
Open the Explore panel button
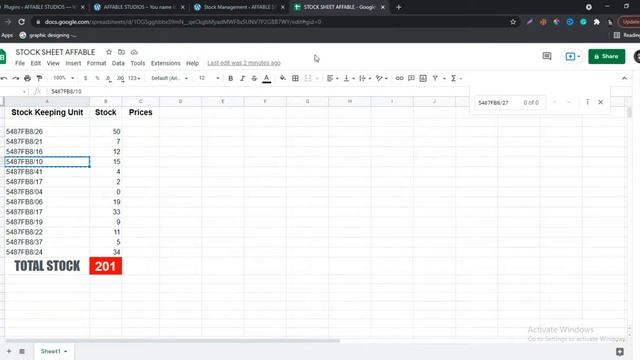(x=620, y=351)
